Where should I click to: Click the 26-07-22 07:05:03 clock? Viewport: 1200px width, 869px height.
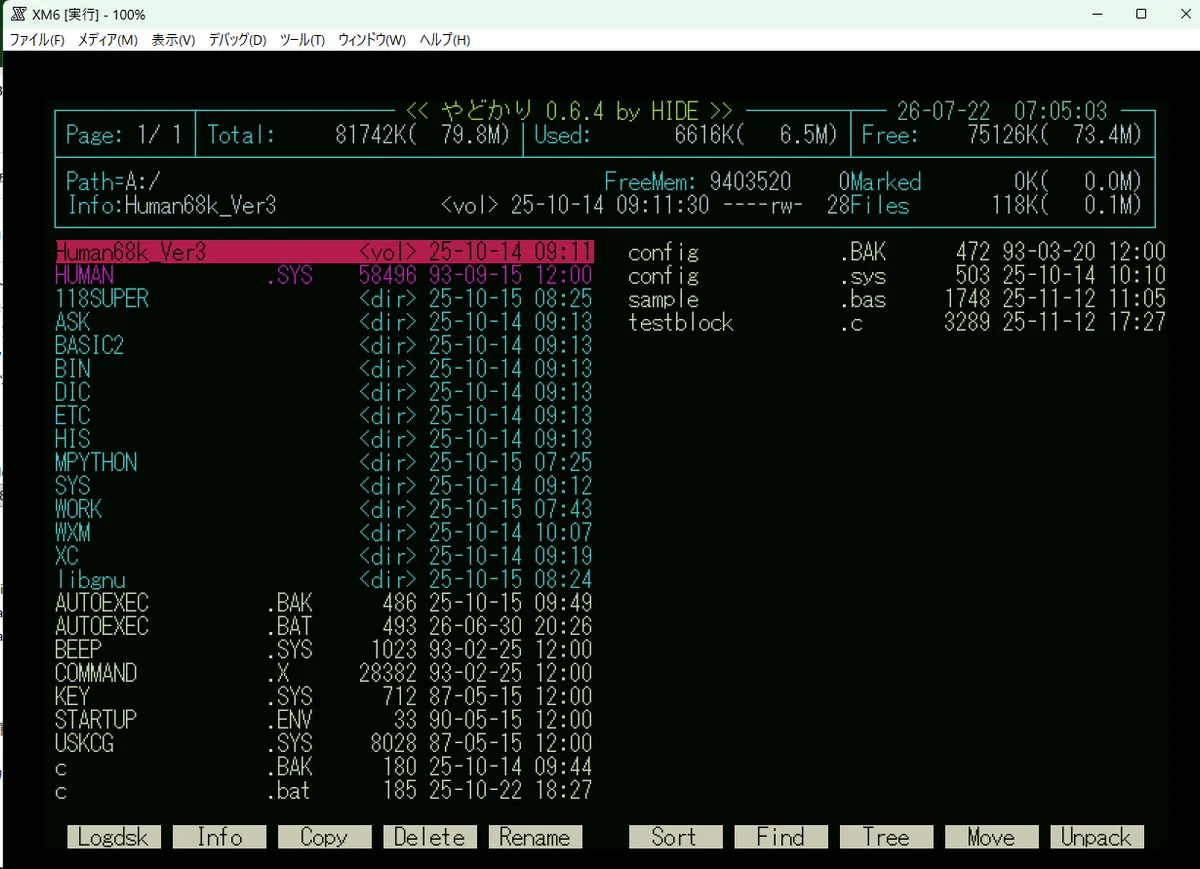pos(1001,110)
